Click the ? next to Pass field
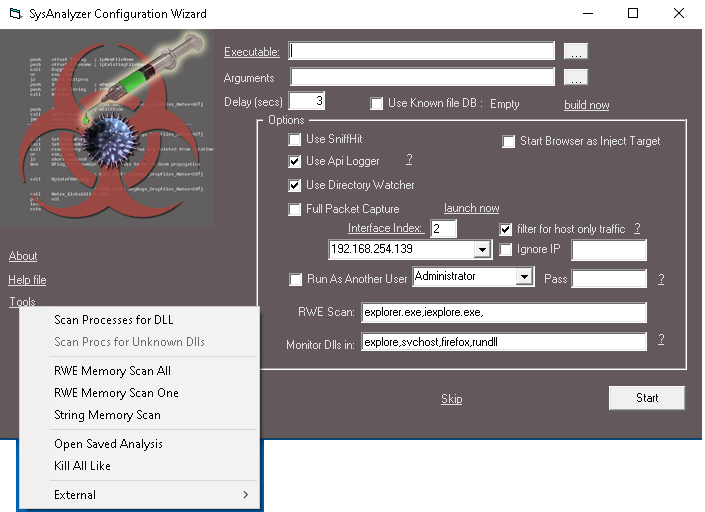Screen dimensions: 705x512 [661, 279]
